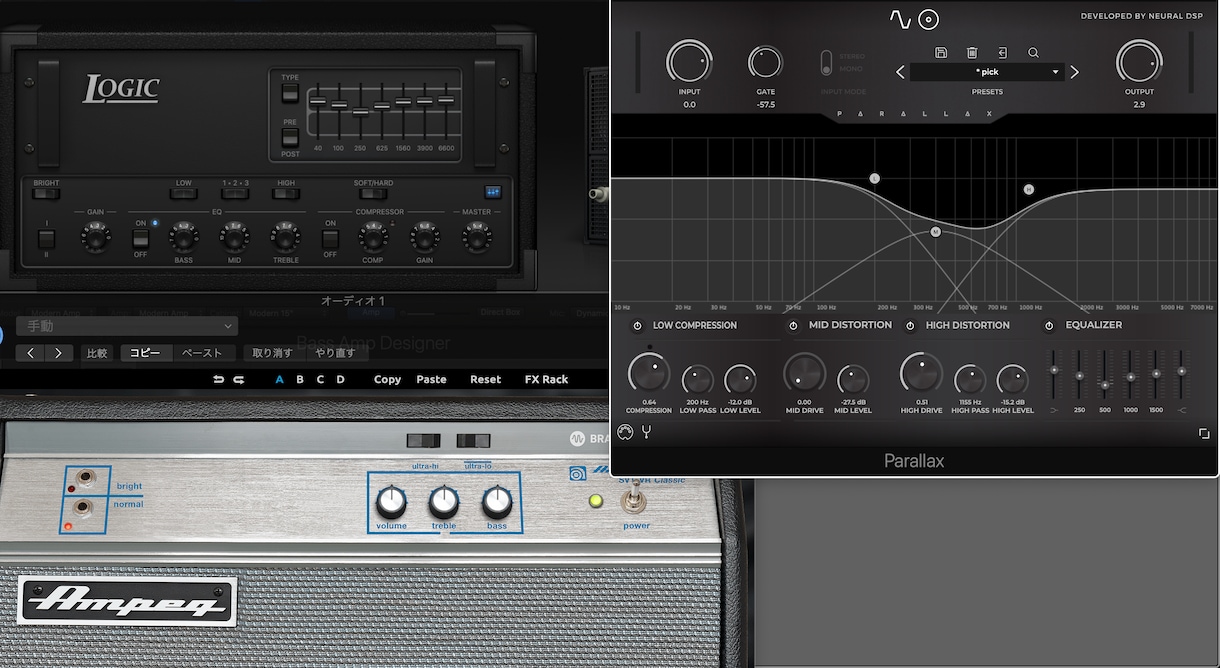Screen dimensions: 1220x668
Task: Import a preset into Parallax
Action: tap(1002, 53)
